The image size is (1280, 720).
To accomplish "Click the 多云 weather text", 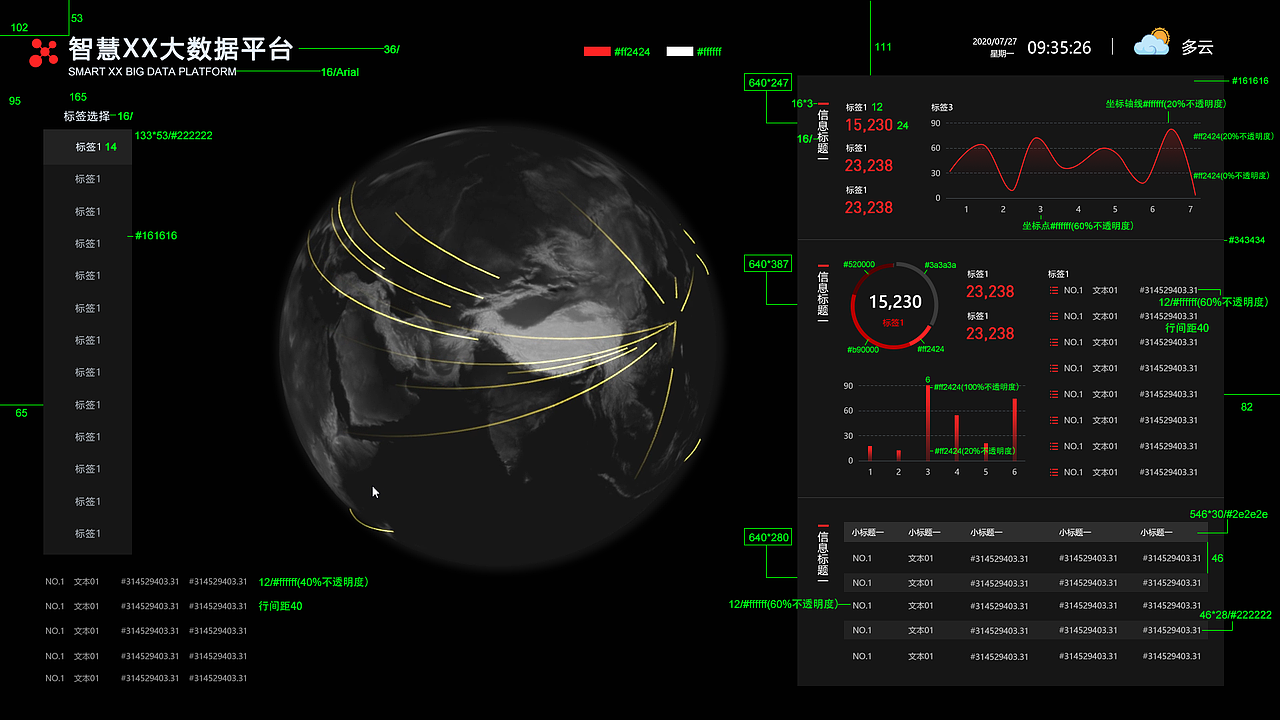I will click(x=1197, y=47).
